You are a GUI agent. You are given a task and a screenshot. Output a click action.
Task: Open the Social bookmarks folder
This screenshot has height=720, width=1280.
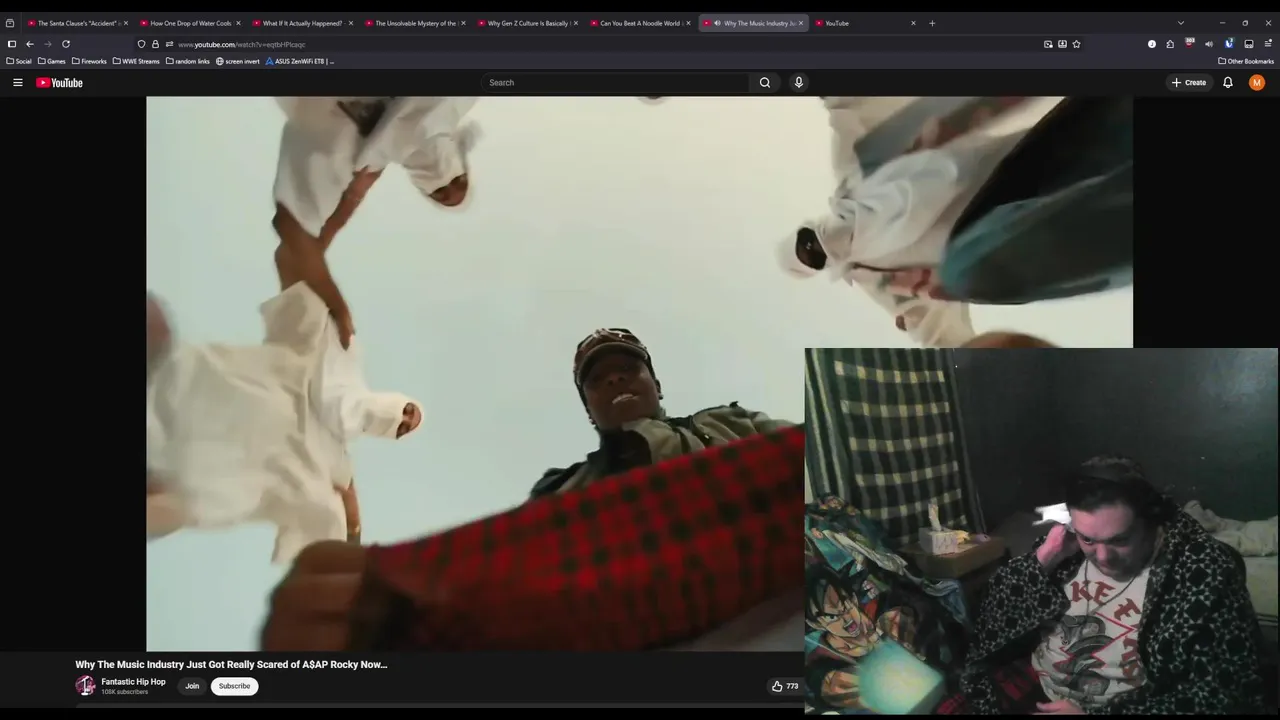coord(19,61)
